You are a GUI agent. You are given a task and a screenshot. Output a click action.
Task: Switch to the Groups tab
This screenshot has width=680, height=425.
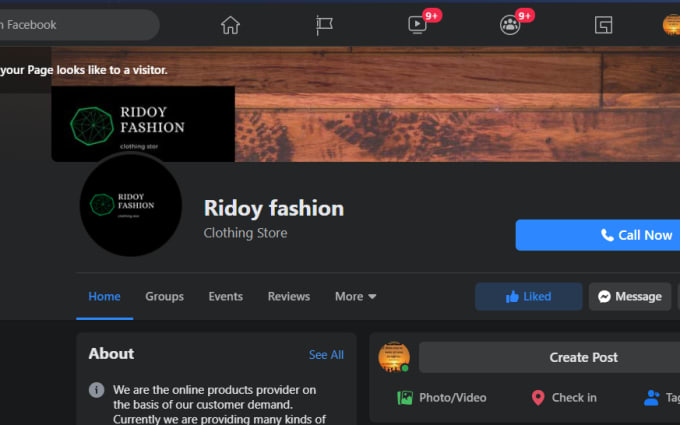(x=164, y=297)
